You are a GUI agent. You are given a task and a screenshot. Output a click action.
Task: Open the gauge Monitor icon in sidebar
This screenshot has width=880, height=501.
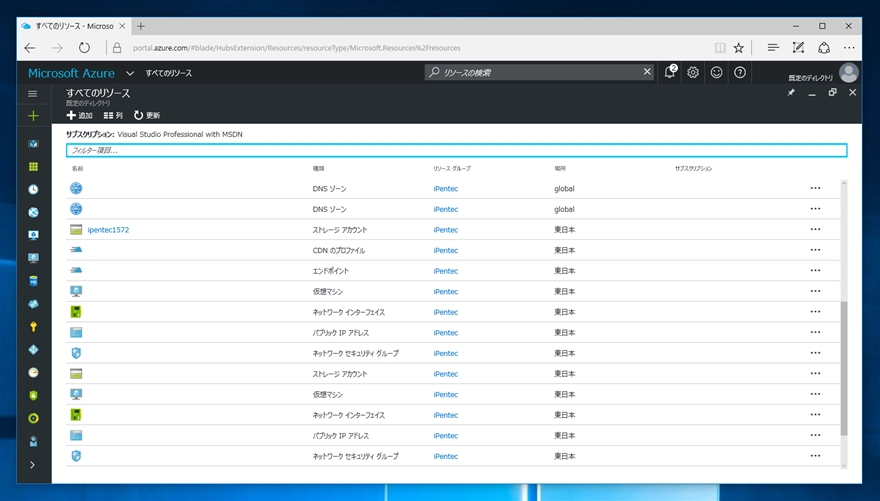tap(33, 373)
